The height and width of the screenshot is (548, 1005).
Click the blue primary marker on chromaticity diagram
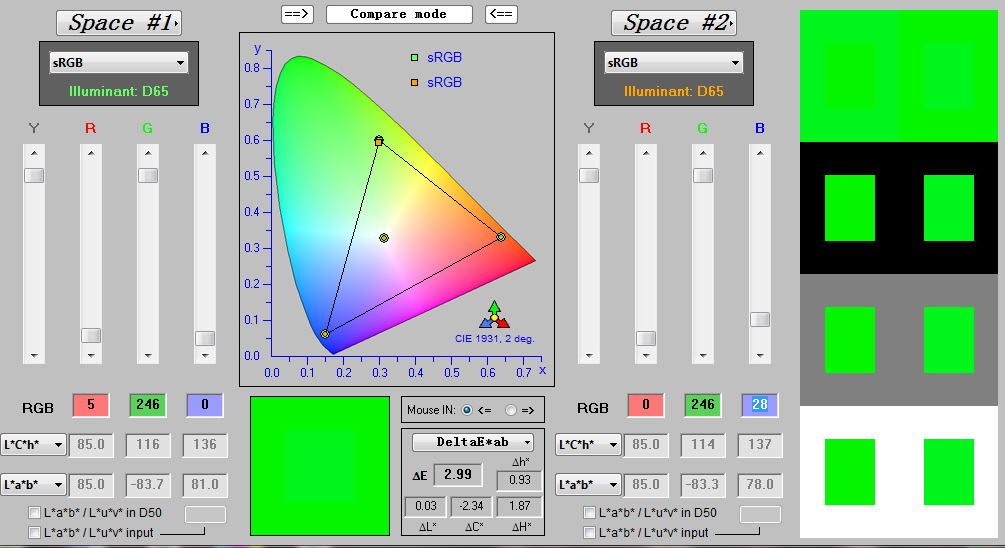[x=325, y=334]
